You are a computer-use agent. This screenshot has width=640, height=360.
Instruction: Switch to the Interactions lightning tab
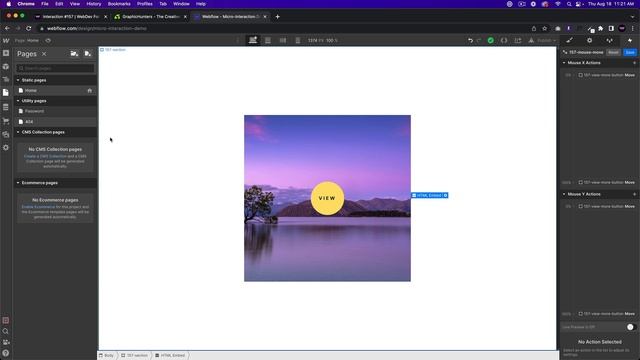[630, 40]
